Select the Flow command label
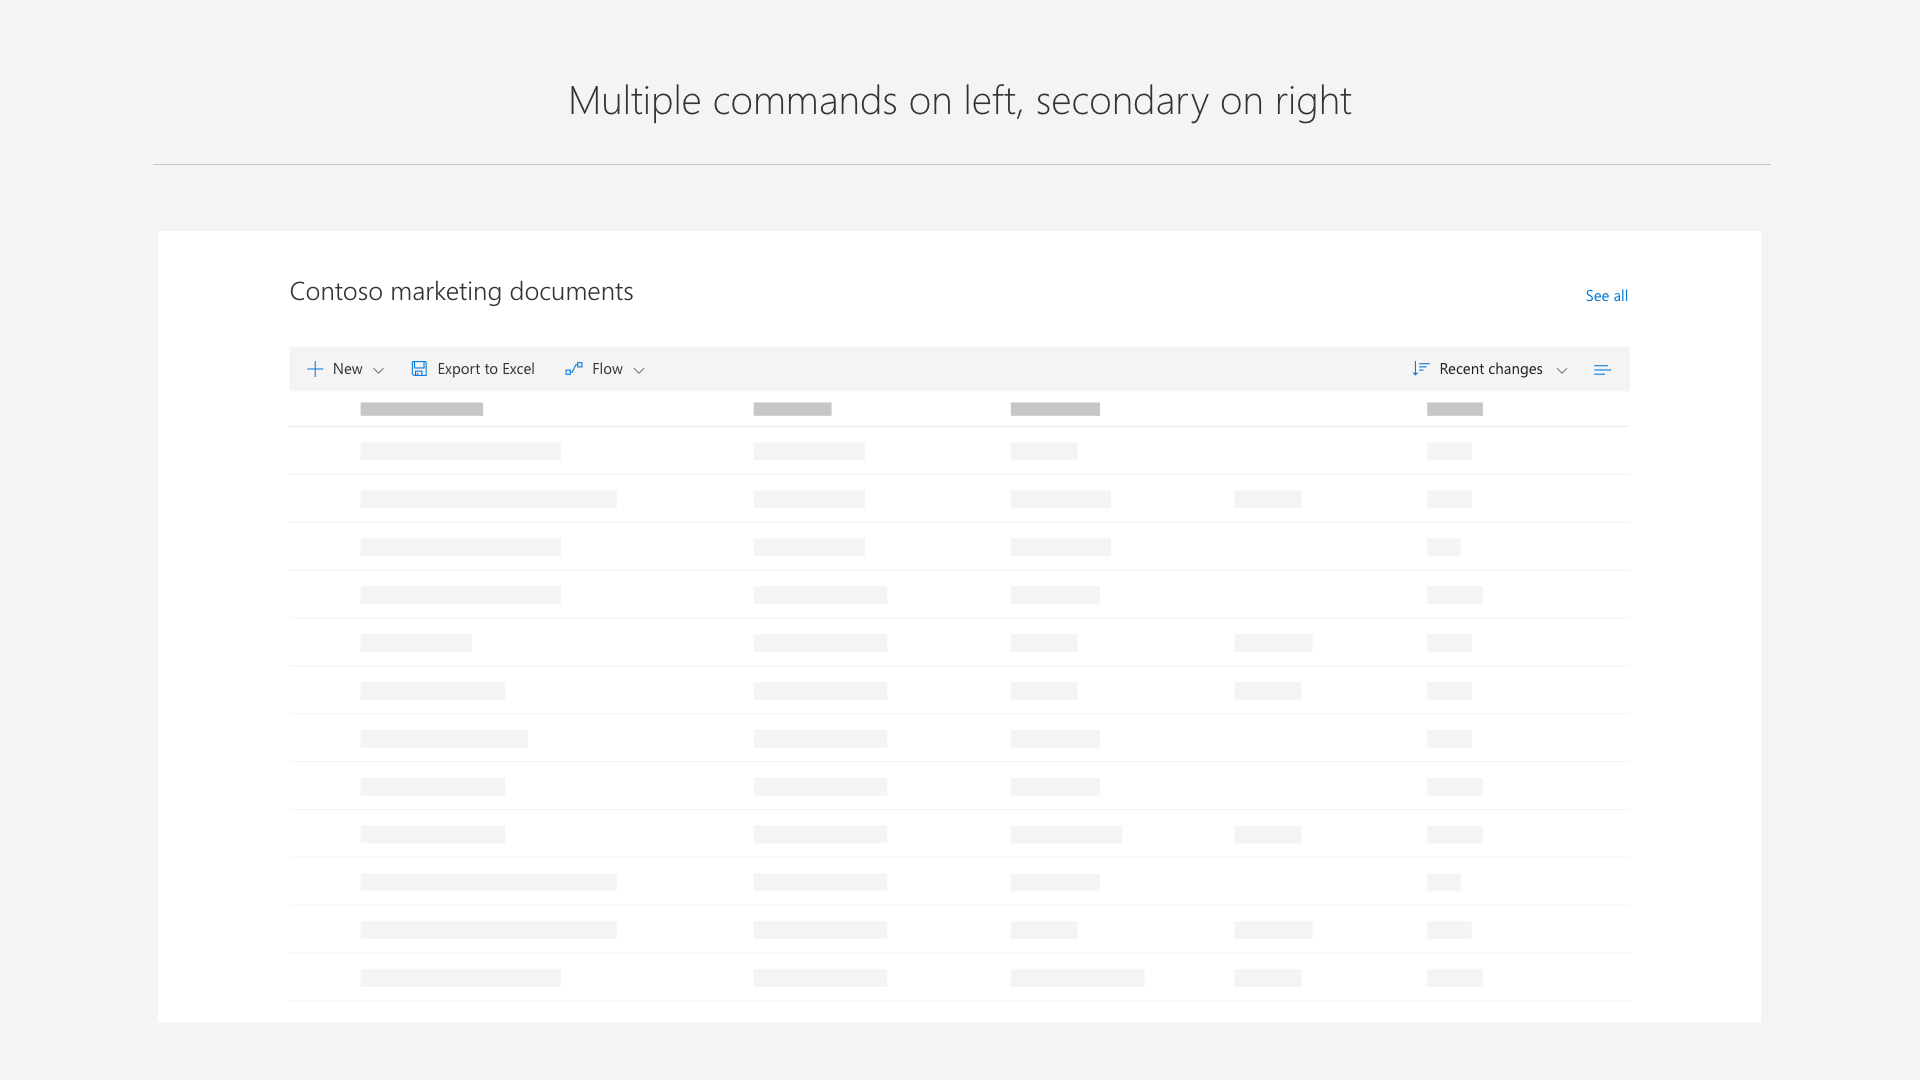Screen dimensions: 1920x1080 click(x=607, y=369)
